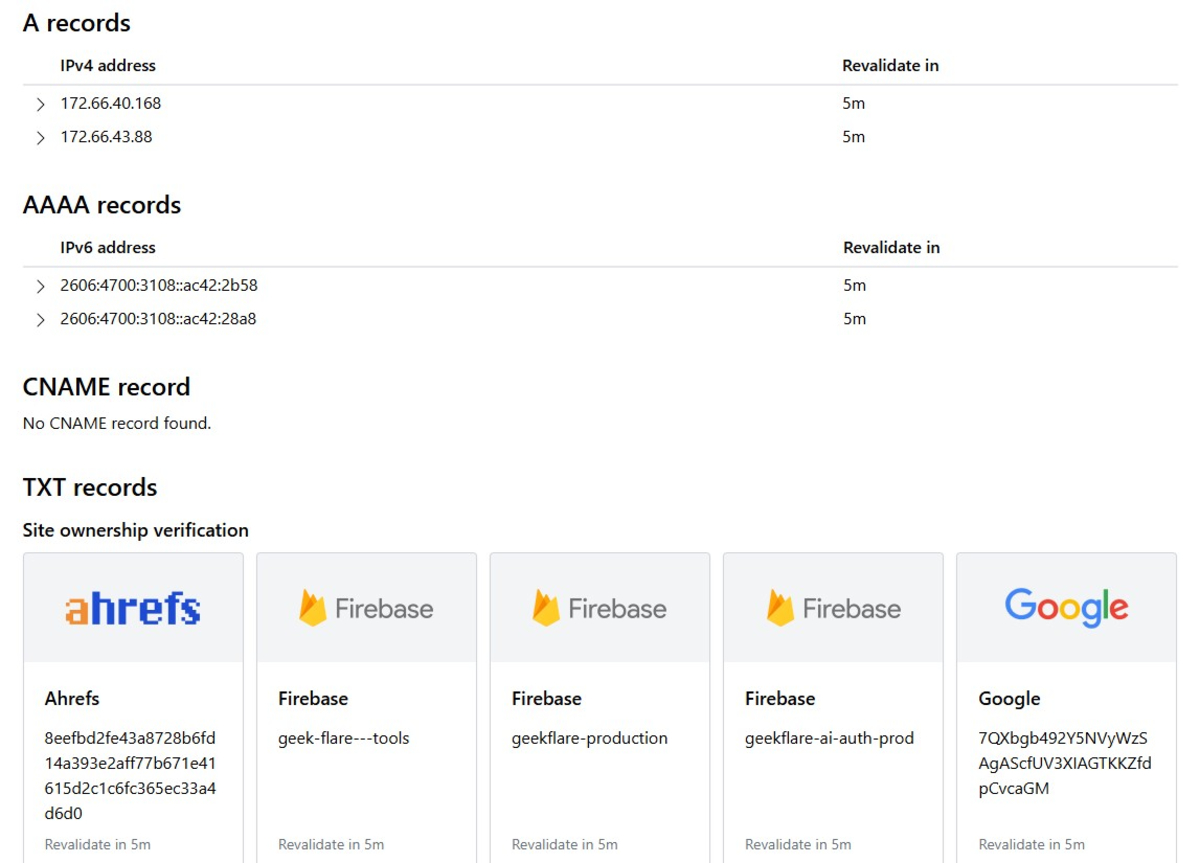The image size is (1200, 863).
Task: Click the 5m value for 172.66.40.168
Action: click(854, 103)
